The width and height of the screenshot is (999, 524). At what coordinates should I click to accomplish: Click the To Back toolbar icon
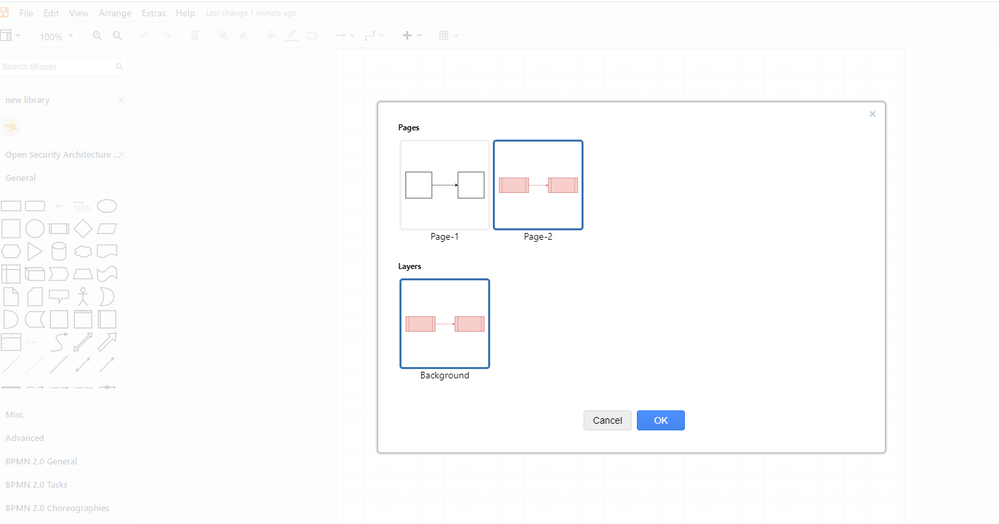point(243,36)
